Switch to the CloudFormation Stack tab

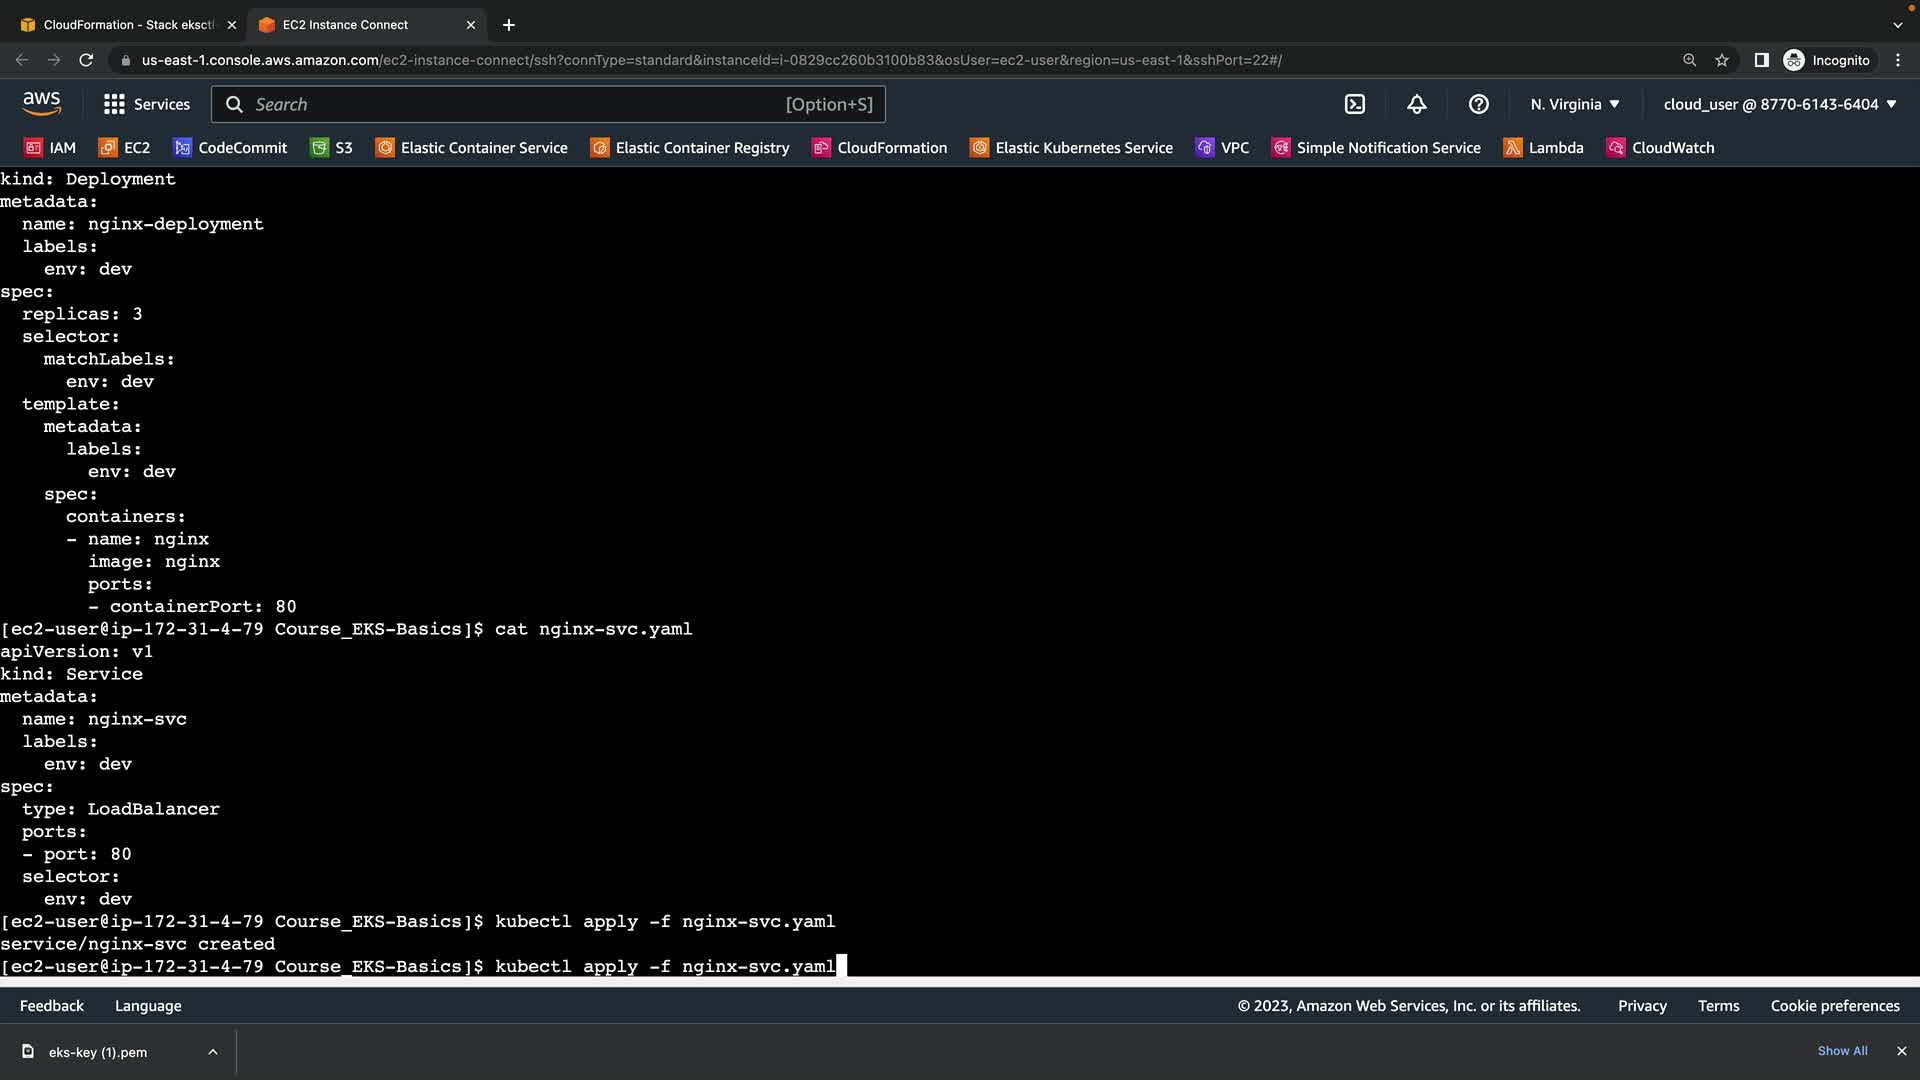click(128, 25)
